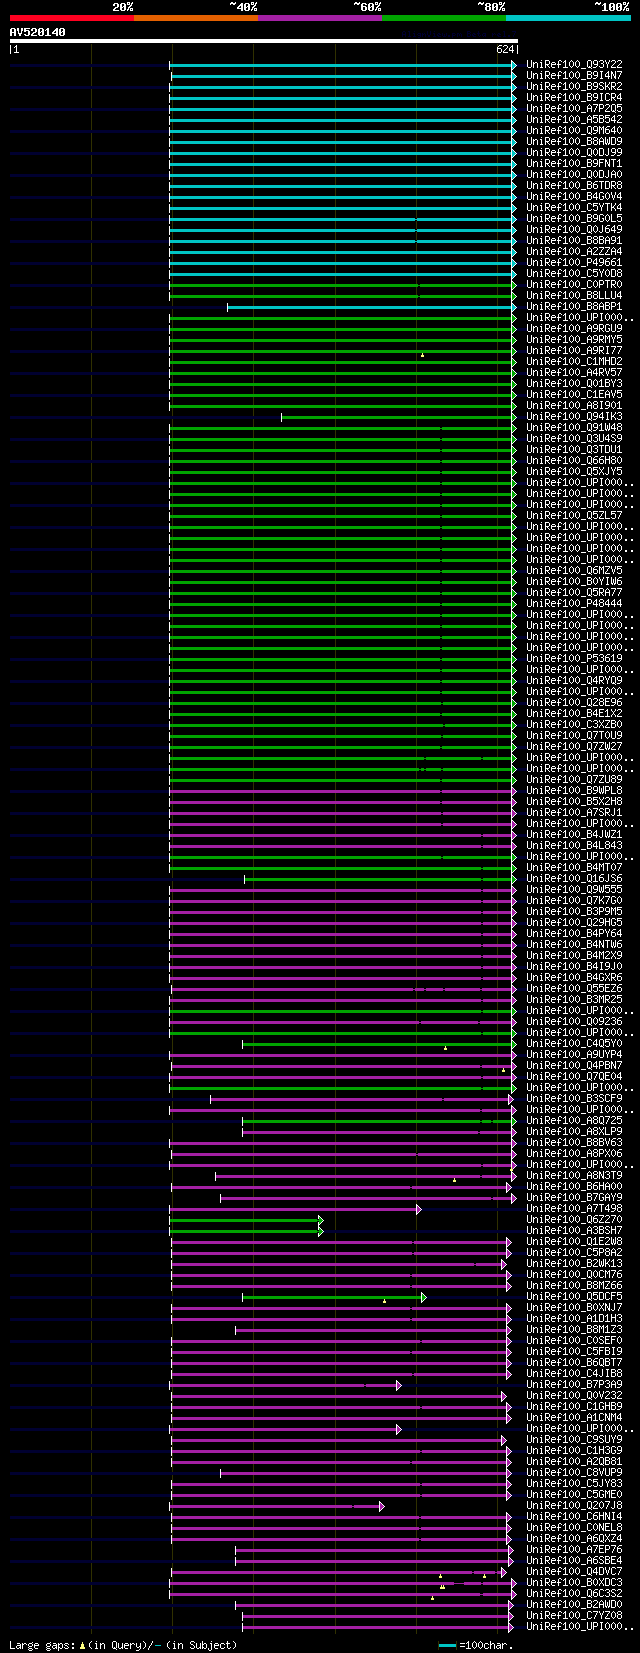Click UniRef100_P48444 hit name

tap(574, 603)
